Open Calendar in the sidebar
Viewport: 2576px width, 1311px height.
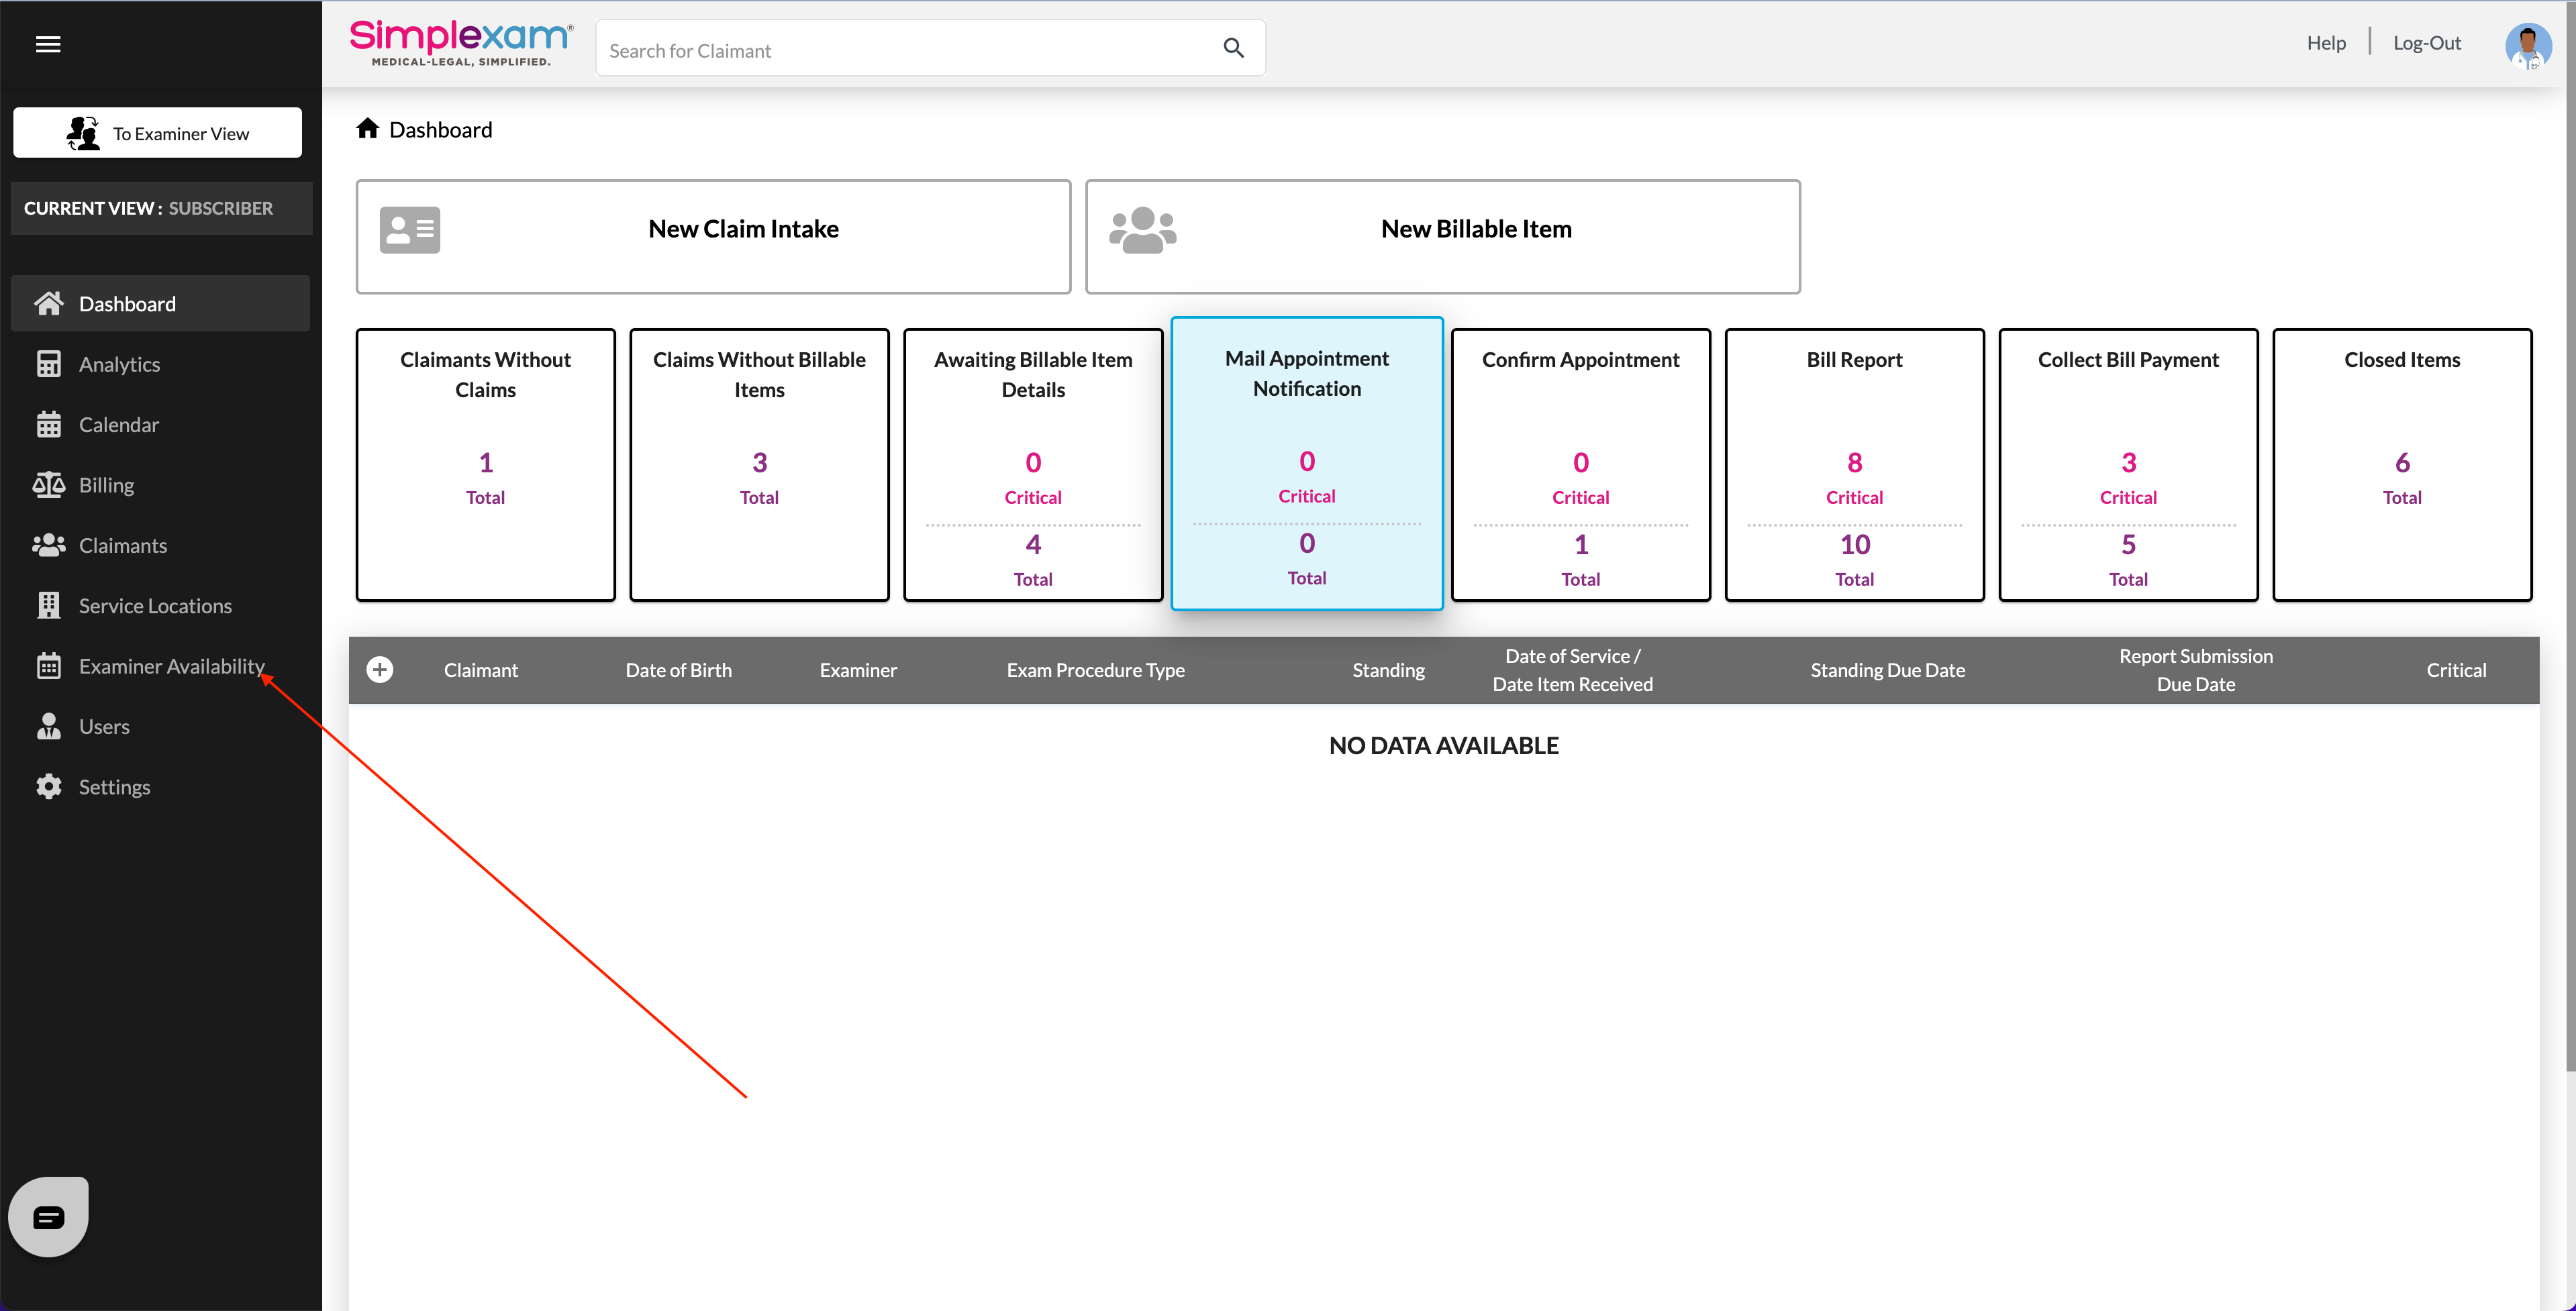tap(118, 424)
